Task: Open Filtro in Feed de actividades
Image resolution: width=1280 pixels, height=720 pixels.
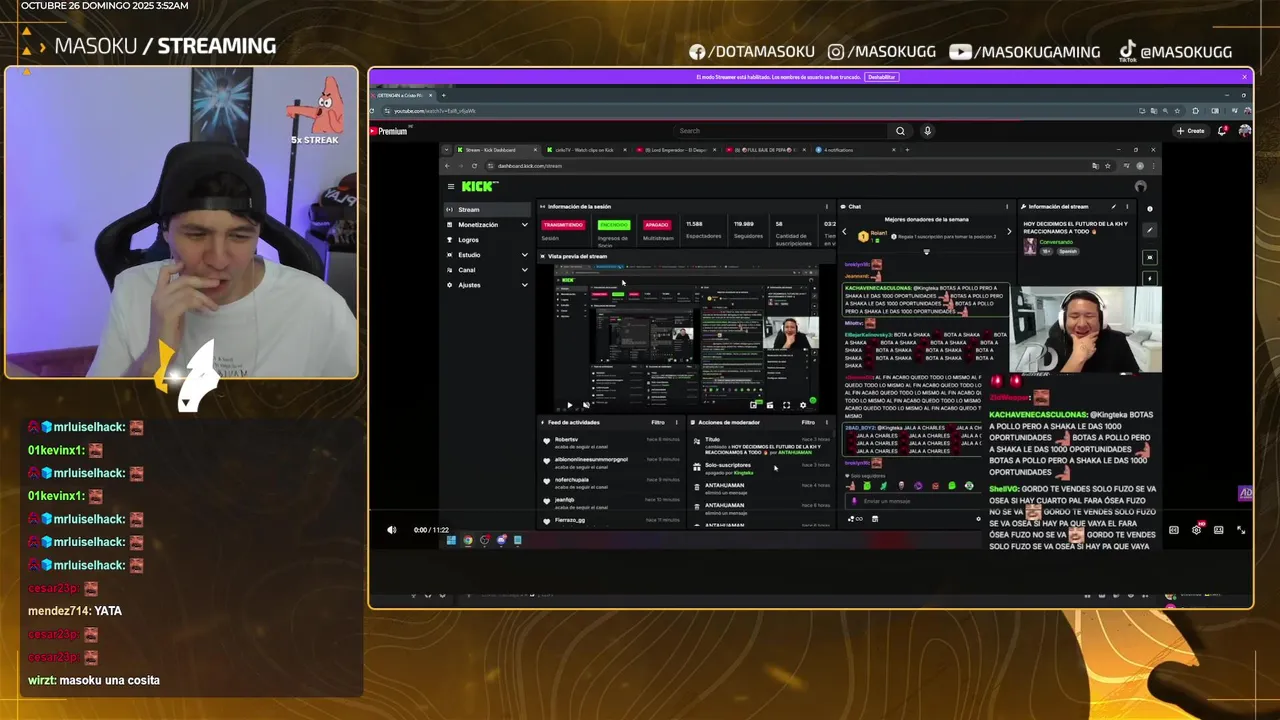Action: tap(657, 422)
